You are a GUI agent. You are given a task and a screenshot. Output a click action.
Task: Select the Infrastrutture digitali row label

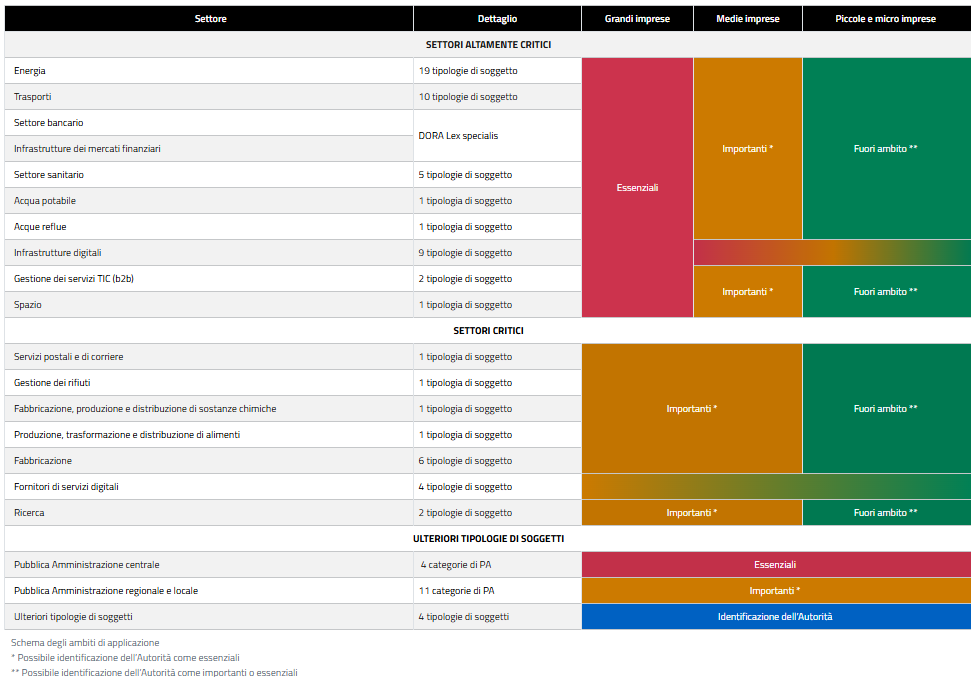tap(58, 253)
